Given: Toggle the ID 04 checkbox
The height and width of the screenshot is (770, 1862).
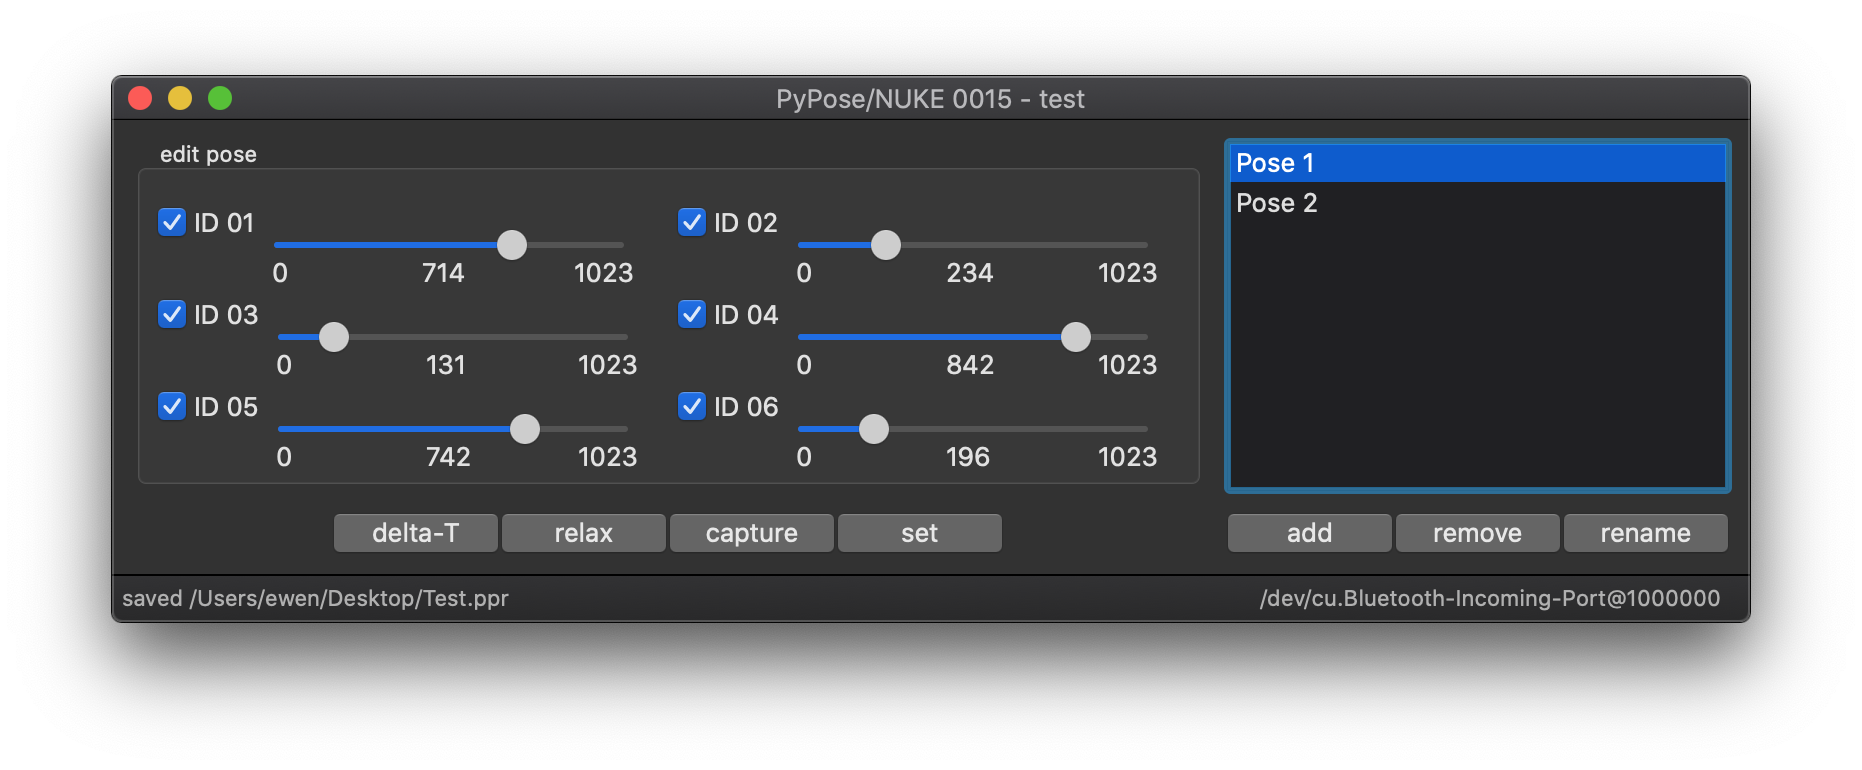Looking at the screenshot, I should click(692, 314).
